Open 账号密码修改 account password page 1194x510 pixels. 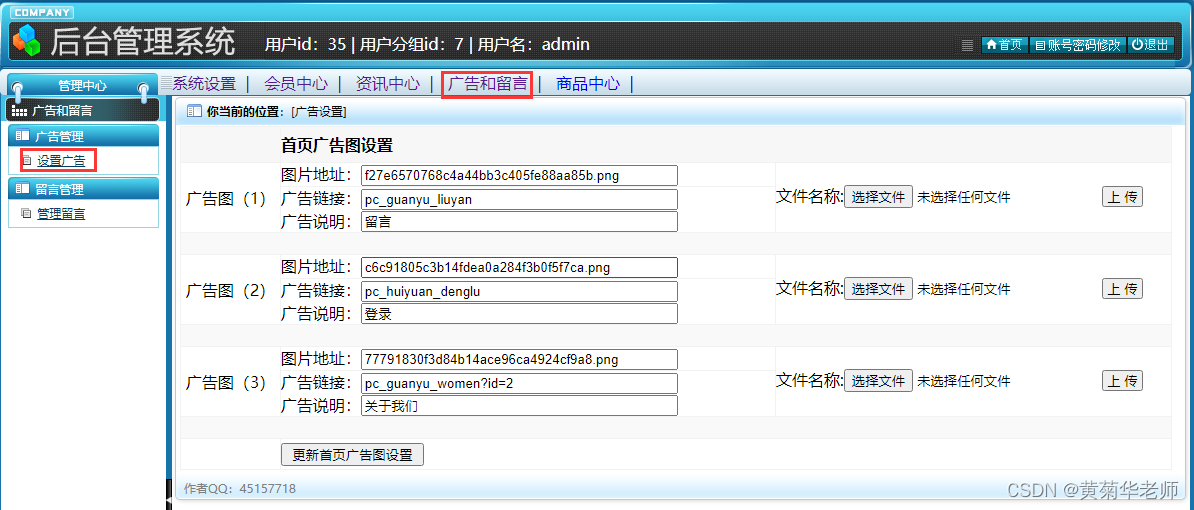pos(1077,45)
